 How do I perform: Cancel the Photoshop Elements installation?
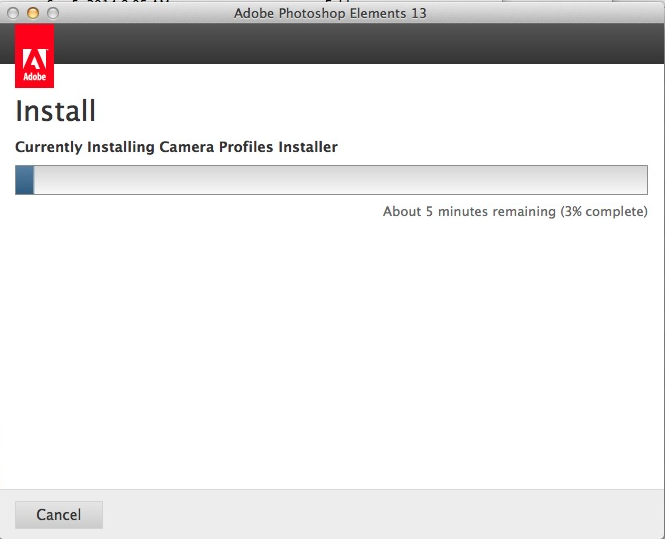(59, 515)
